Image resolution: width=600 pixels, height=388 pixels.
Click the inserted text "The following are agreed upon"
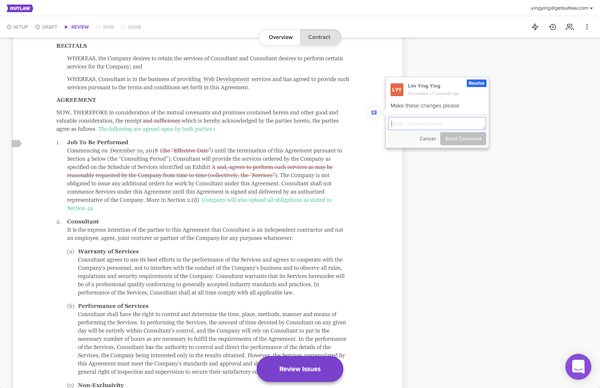click(x=136, y=129)
